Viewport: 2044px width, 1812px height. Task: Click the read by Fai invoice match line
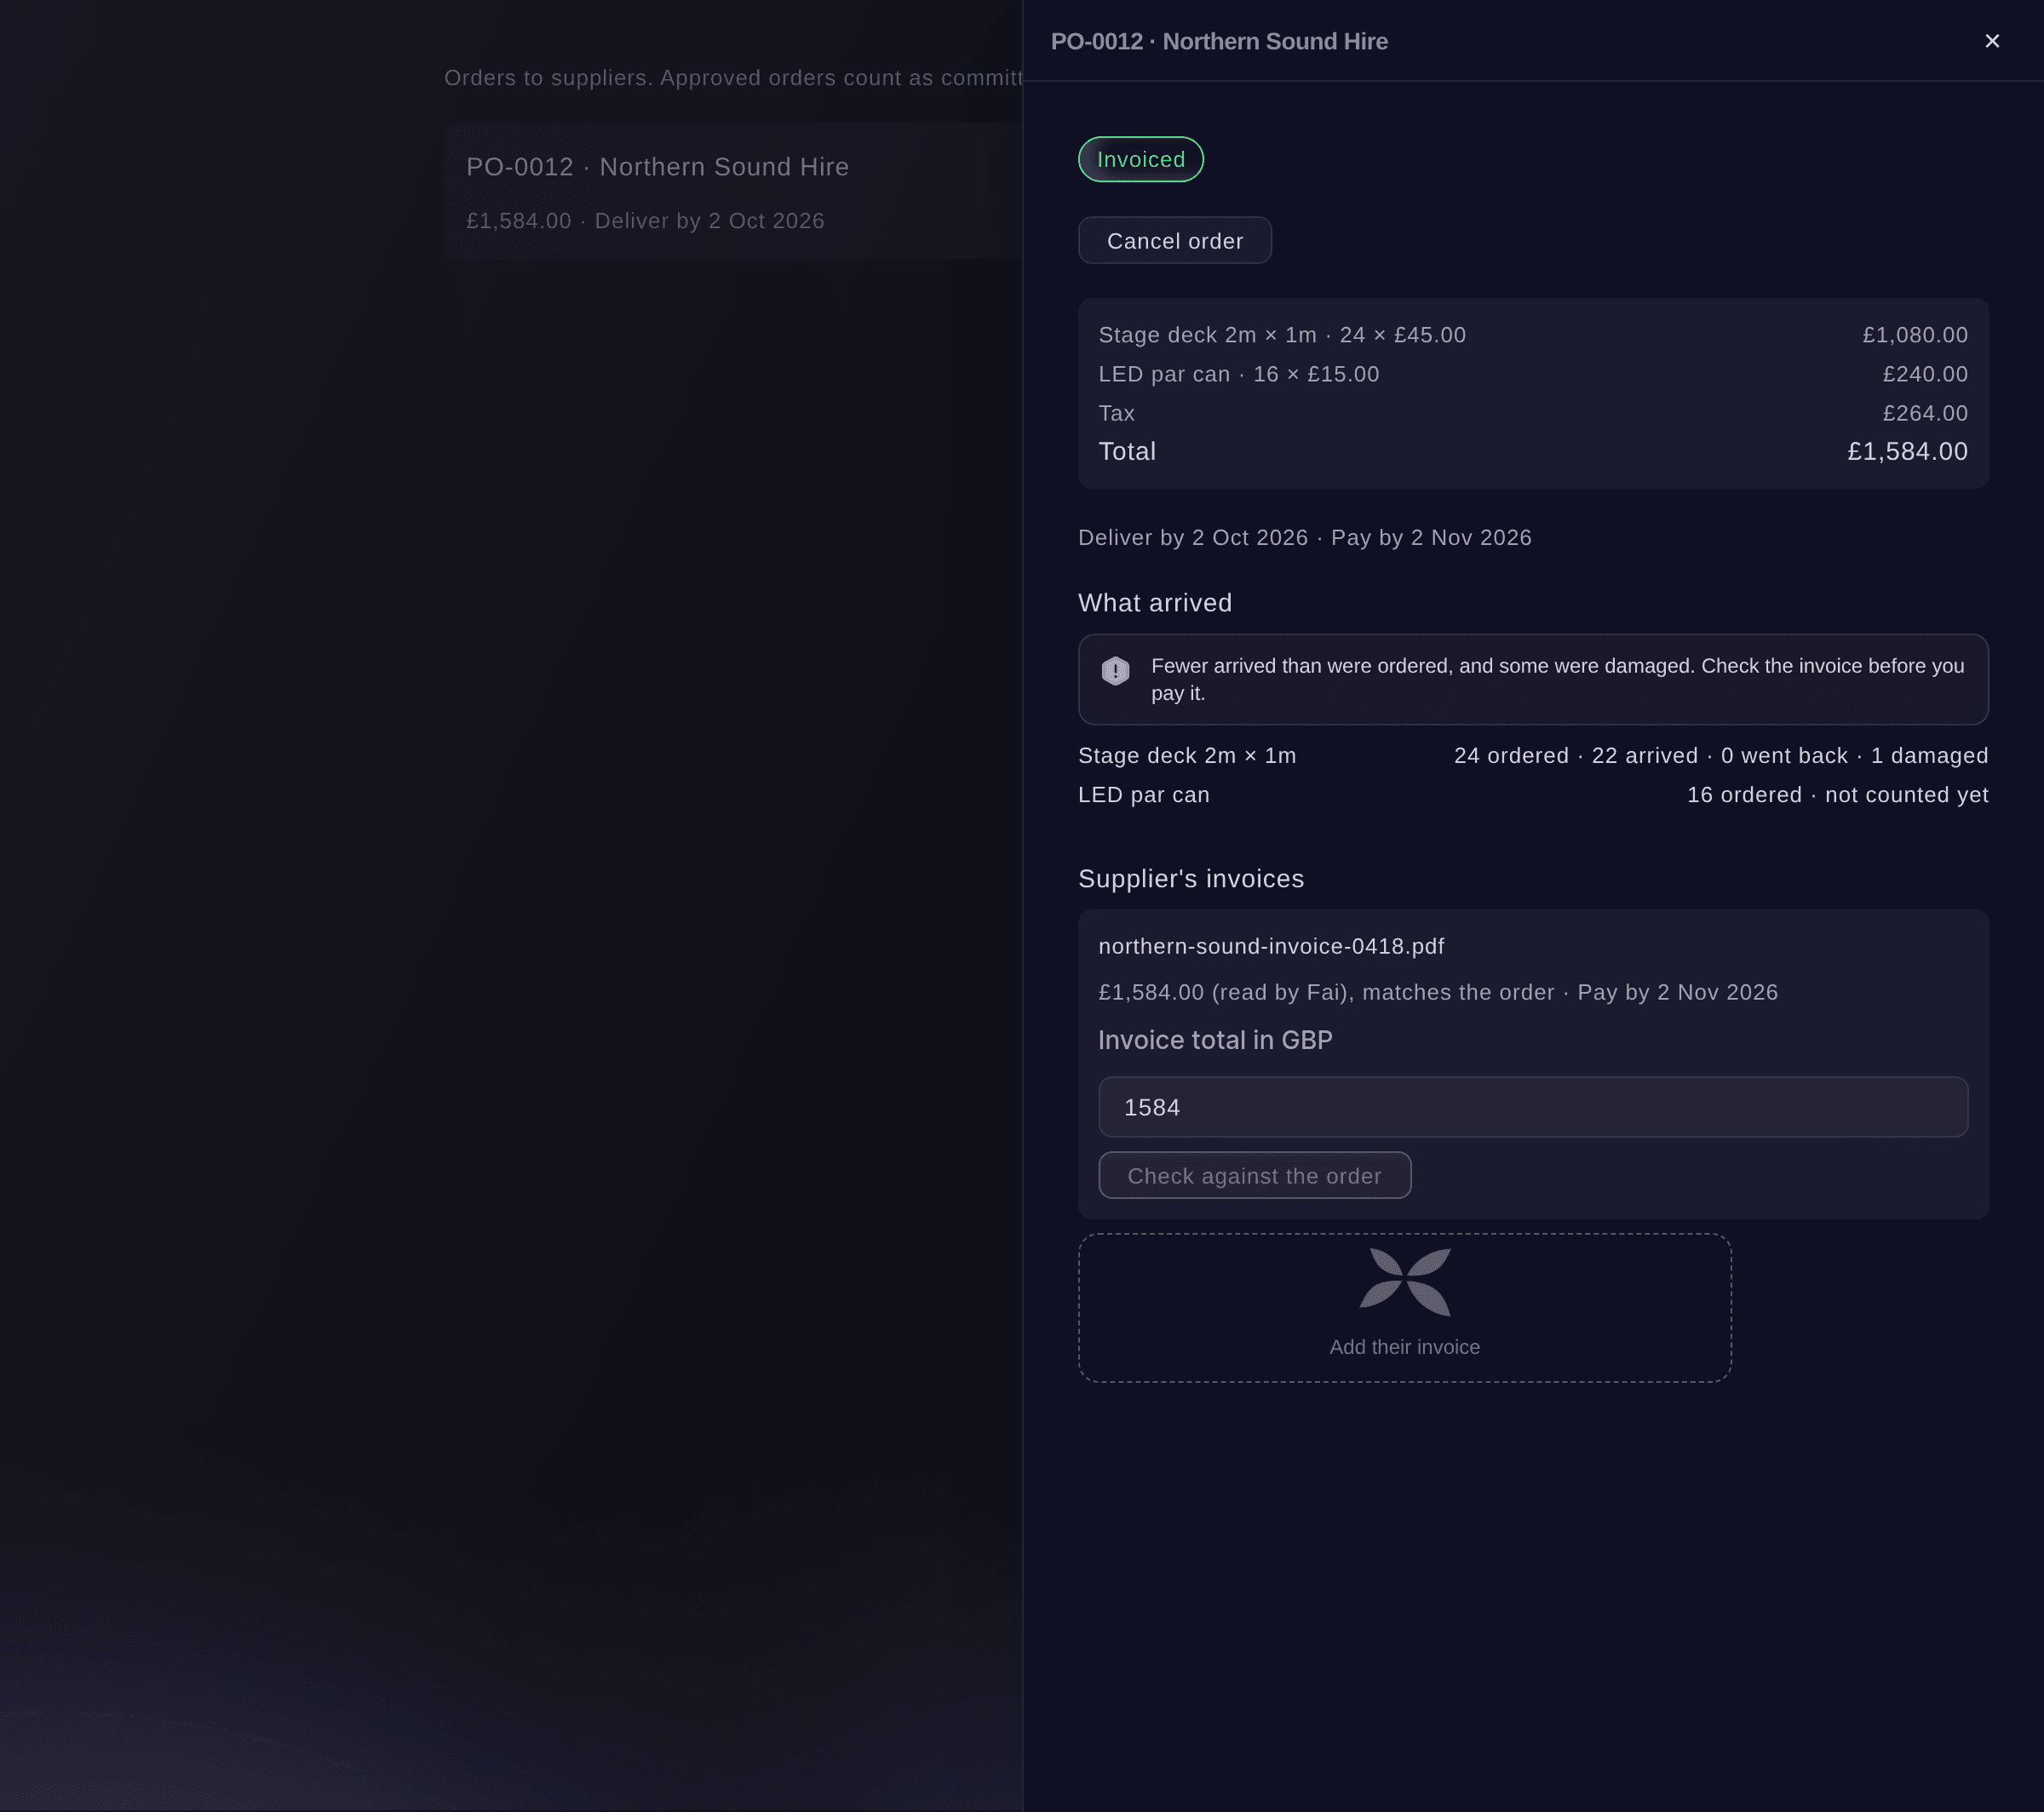[1438, 993]
